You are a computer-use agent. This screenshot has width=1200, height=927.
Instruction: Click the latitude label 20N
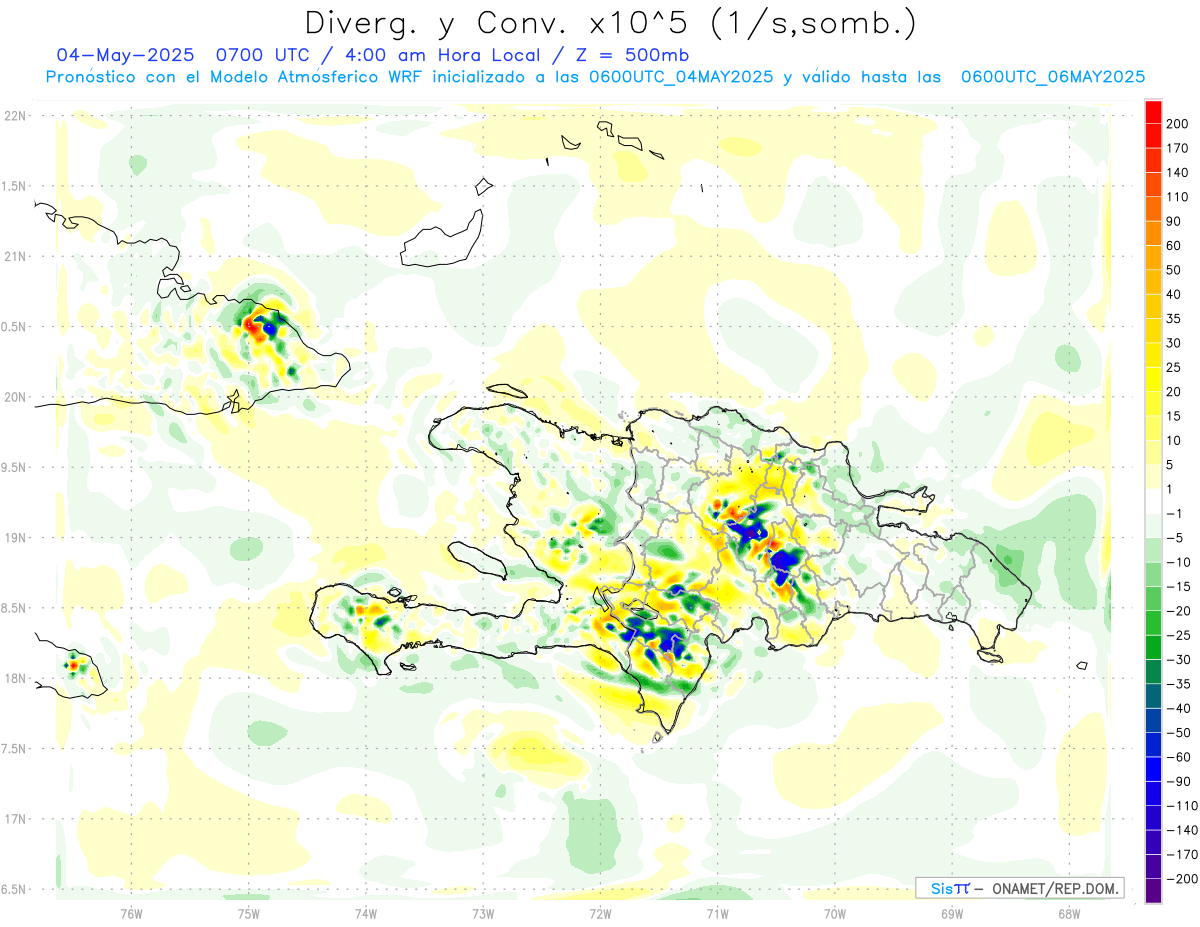click(x=14, y=397)
